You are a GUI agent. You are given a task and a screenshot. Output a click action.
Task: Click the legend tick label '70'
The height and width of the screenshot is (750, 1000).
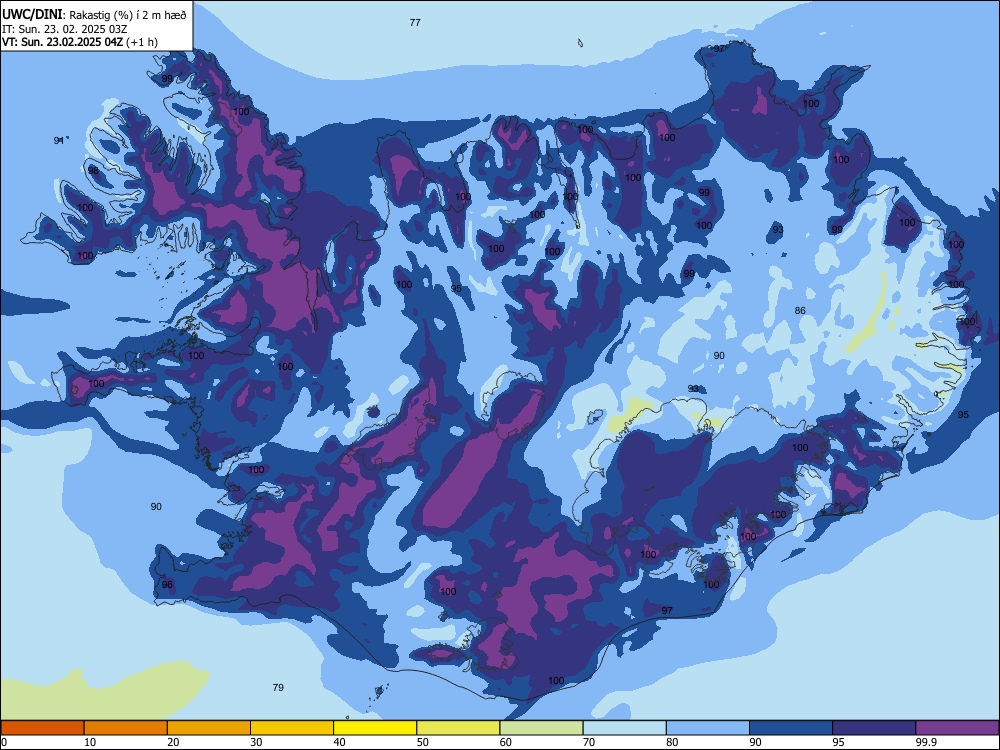tap(589, 742)
